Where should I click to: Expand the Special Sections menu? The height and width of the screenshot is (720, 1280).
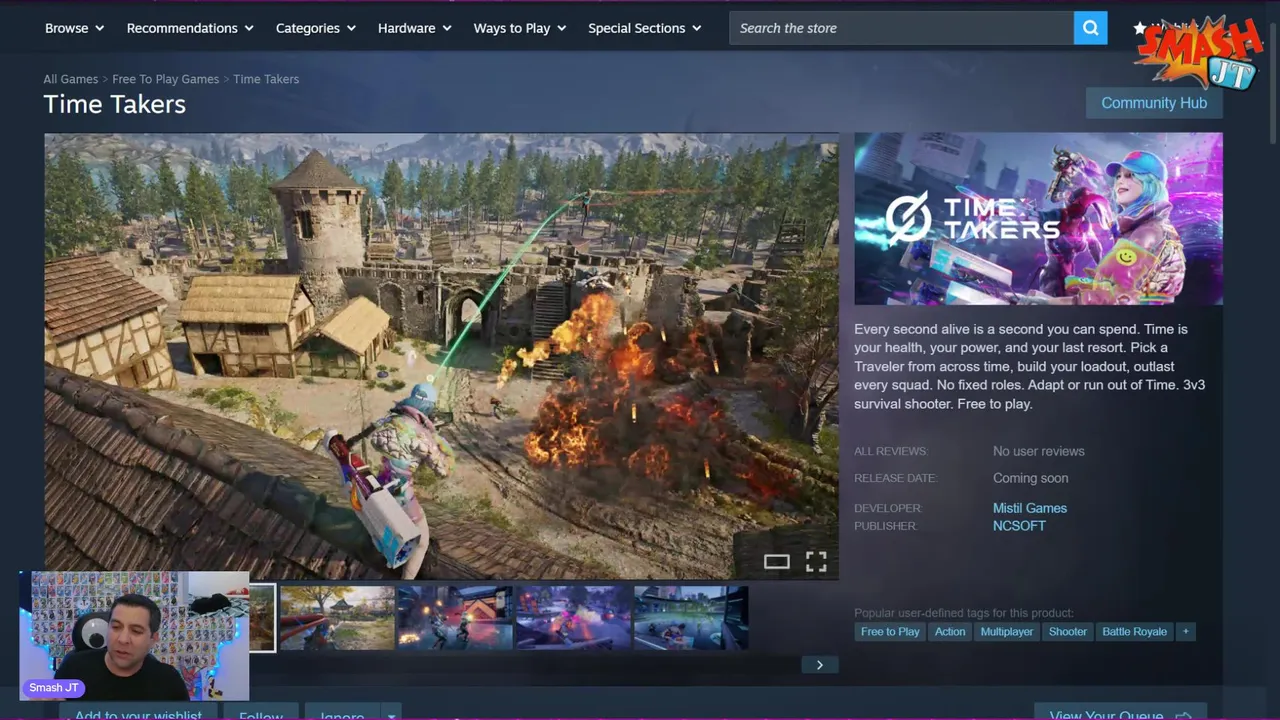click(645, 28)
